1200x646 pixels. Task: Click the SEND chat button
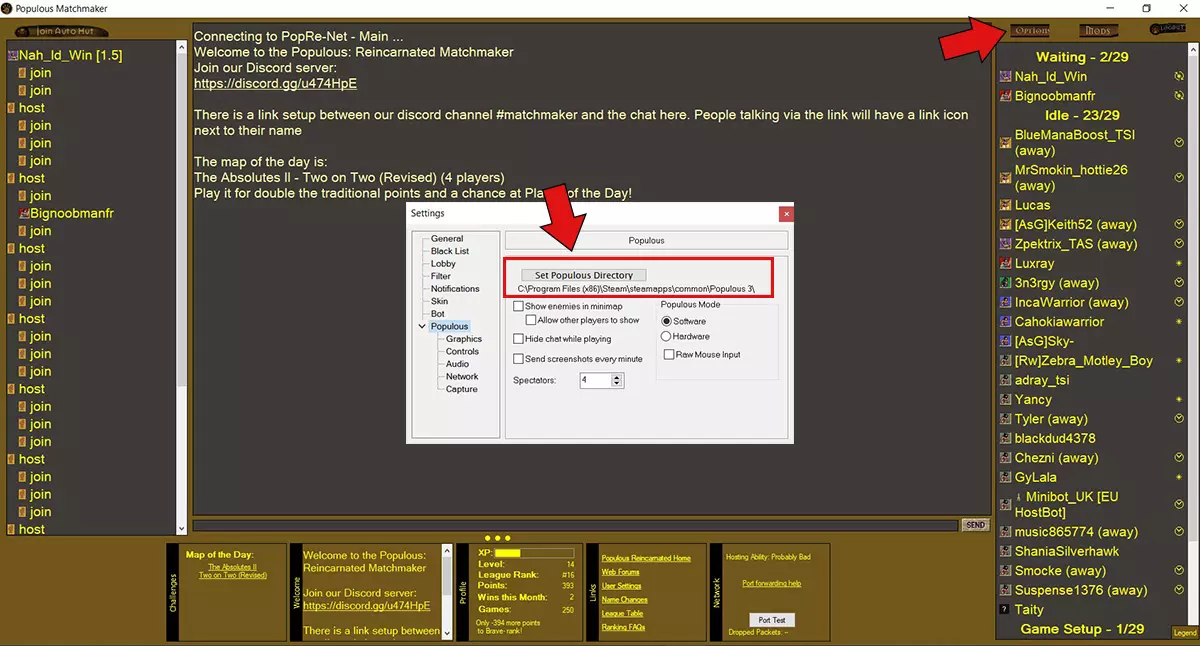[975, 525]
